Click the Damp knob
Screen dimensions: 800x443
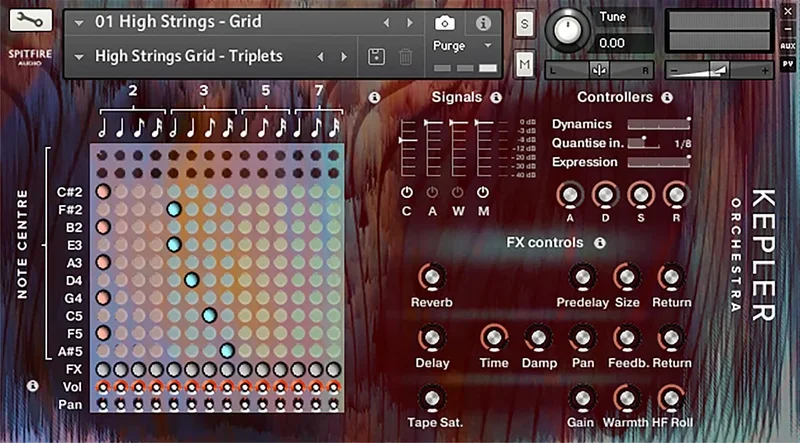click(538, 338)
